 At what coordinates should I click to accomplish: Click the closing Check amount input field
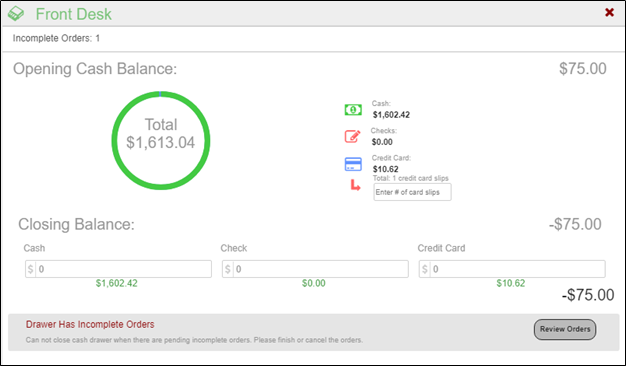pos(315,269)
